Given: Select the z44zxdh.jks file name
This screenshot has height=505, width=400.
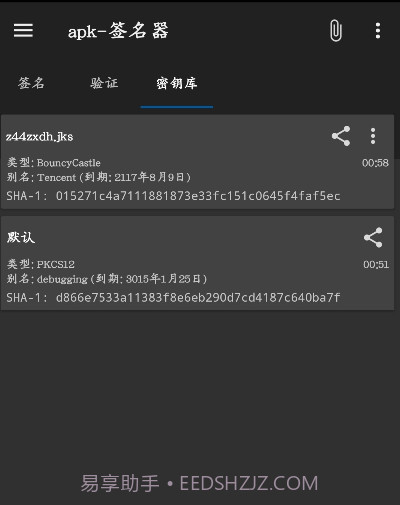Looking at the screenshot, I should (x=39, y=137).
